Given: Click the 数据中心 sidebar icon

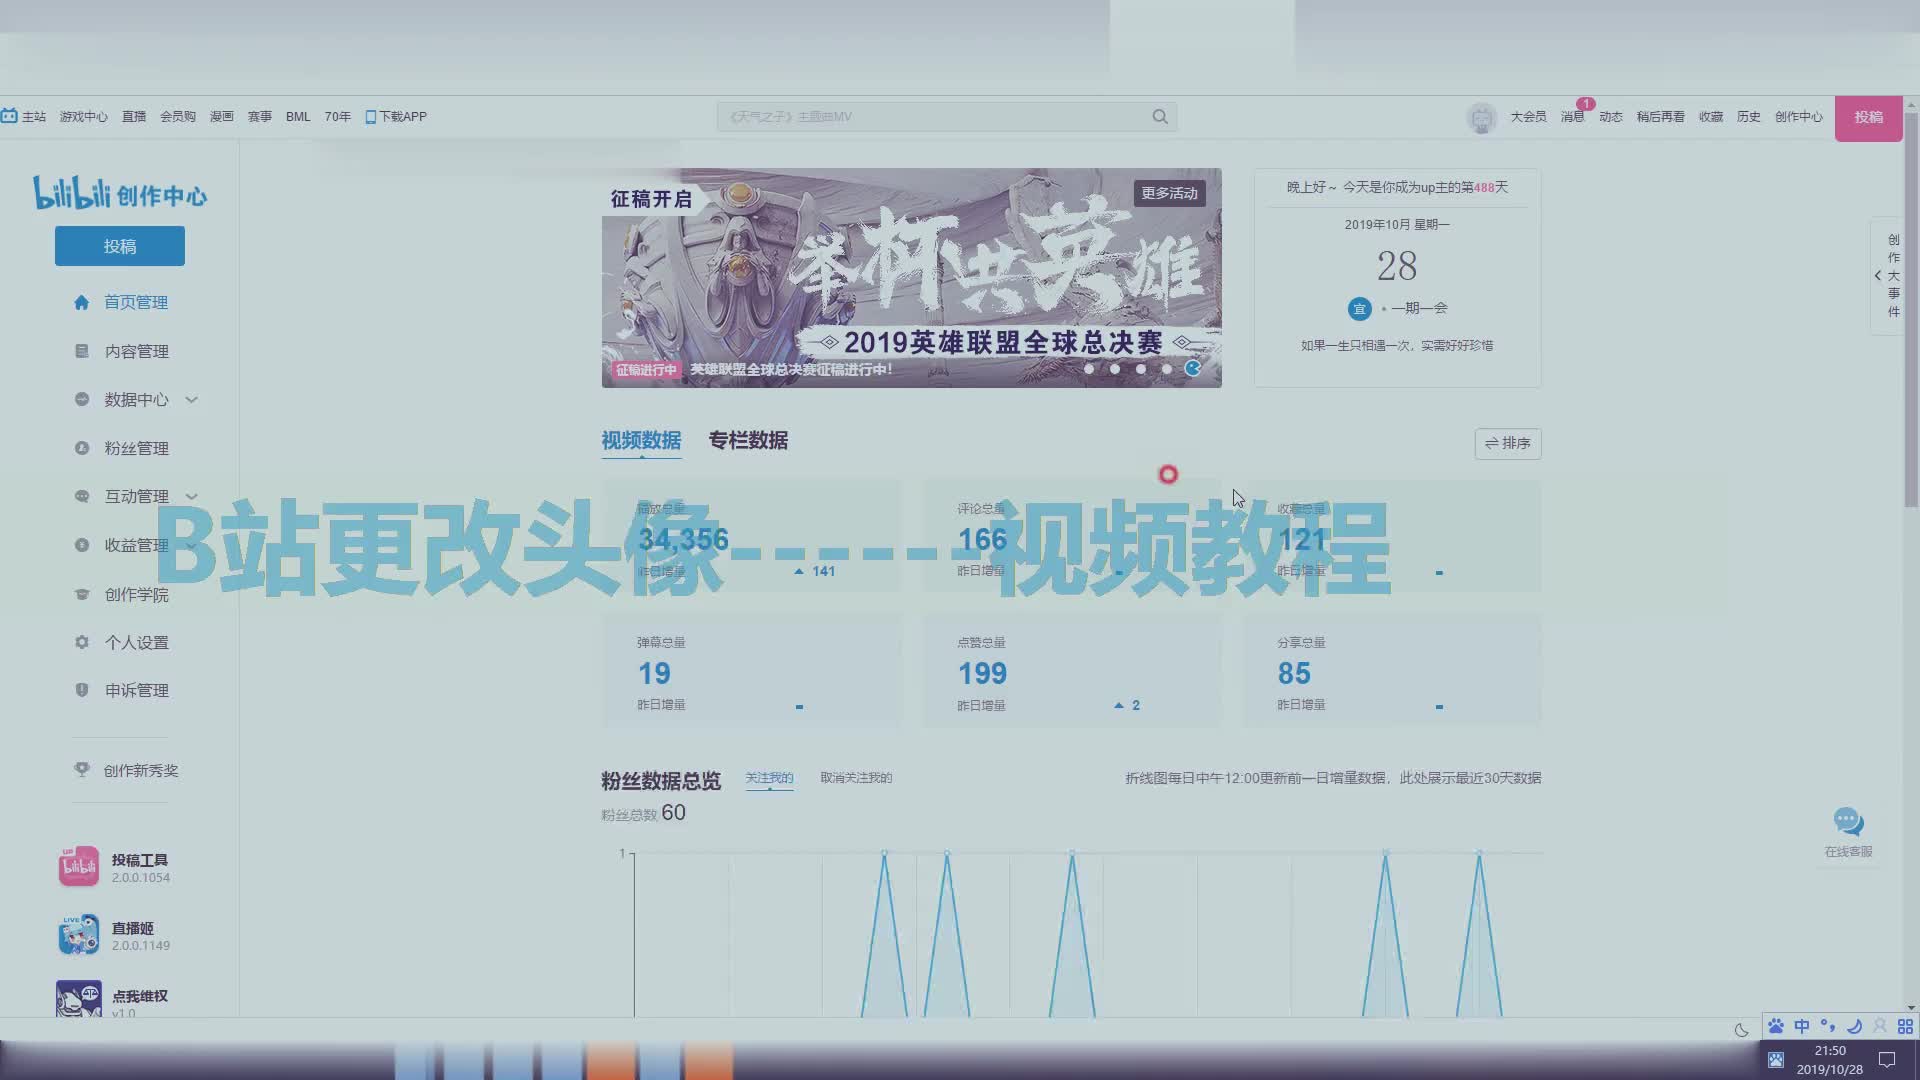Looking at the screenshot, I should (82, 399).
